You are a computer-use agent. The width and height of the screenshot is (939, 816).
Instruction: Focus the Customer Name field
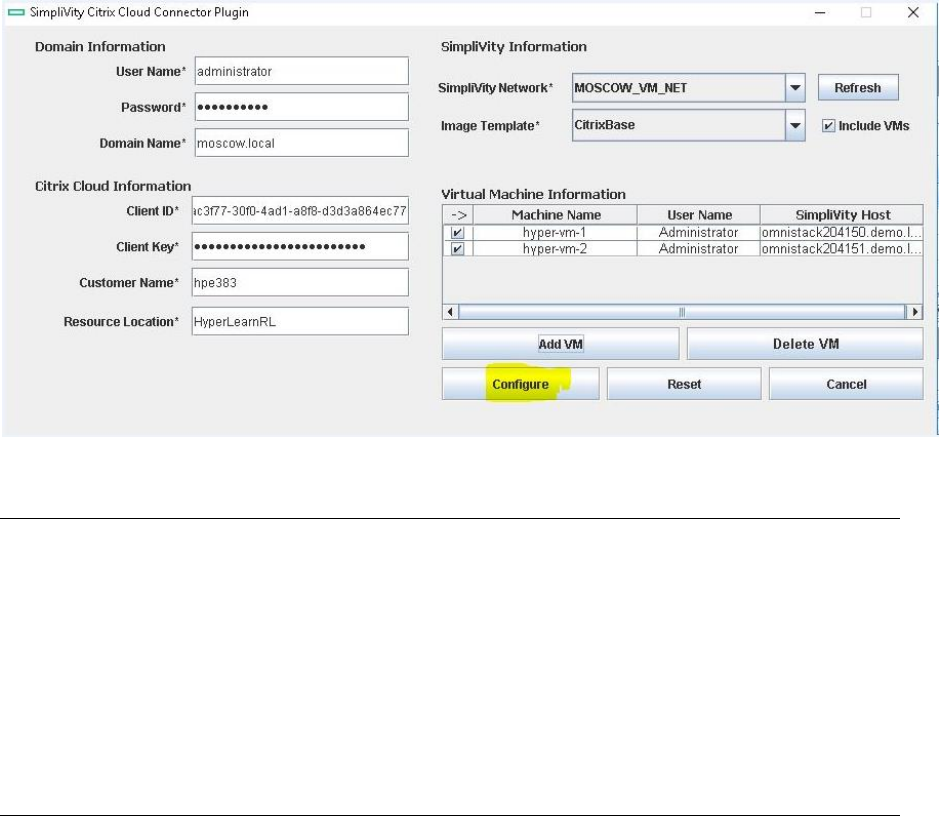[x=300, y=283]
